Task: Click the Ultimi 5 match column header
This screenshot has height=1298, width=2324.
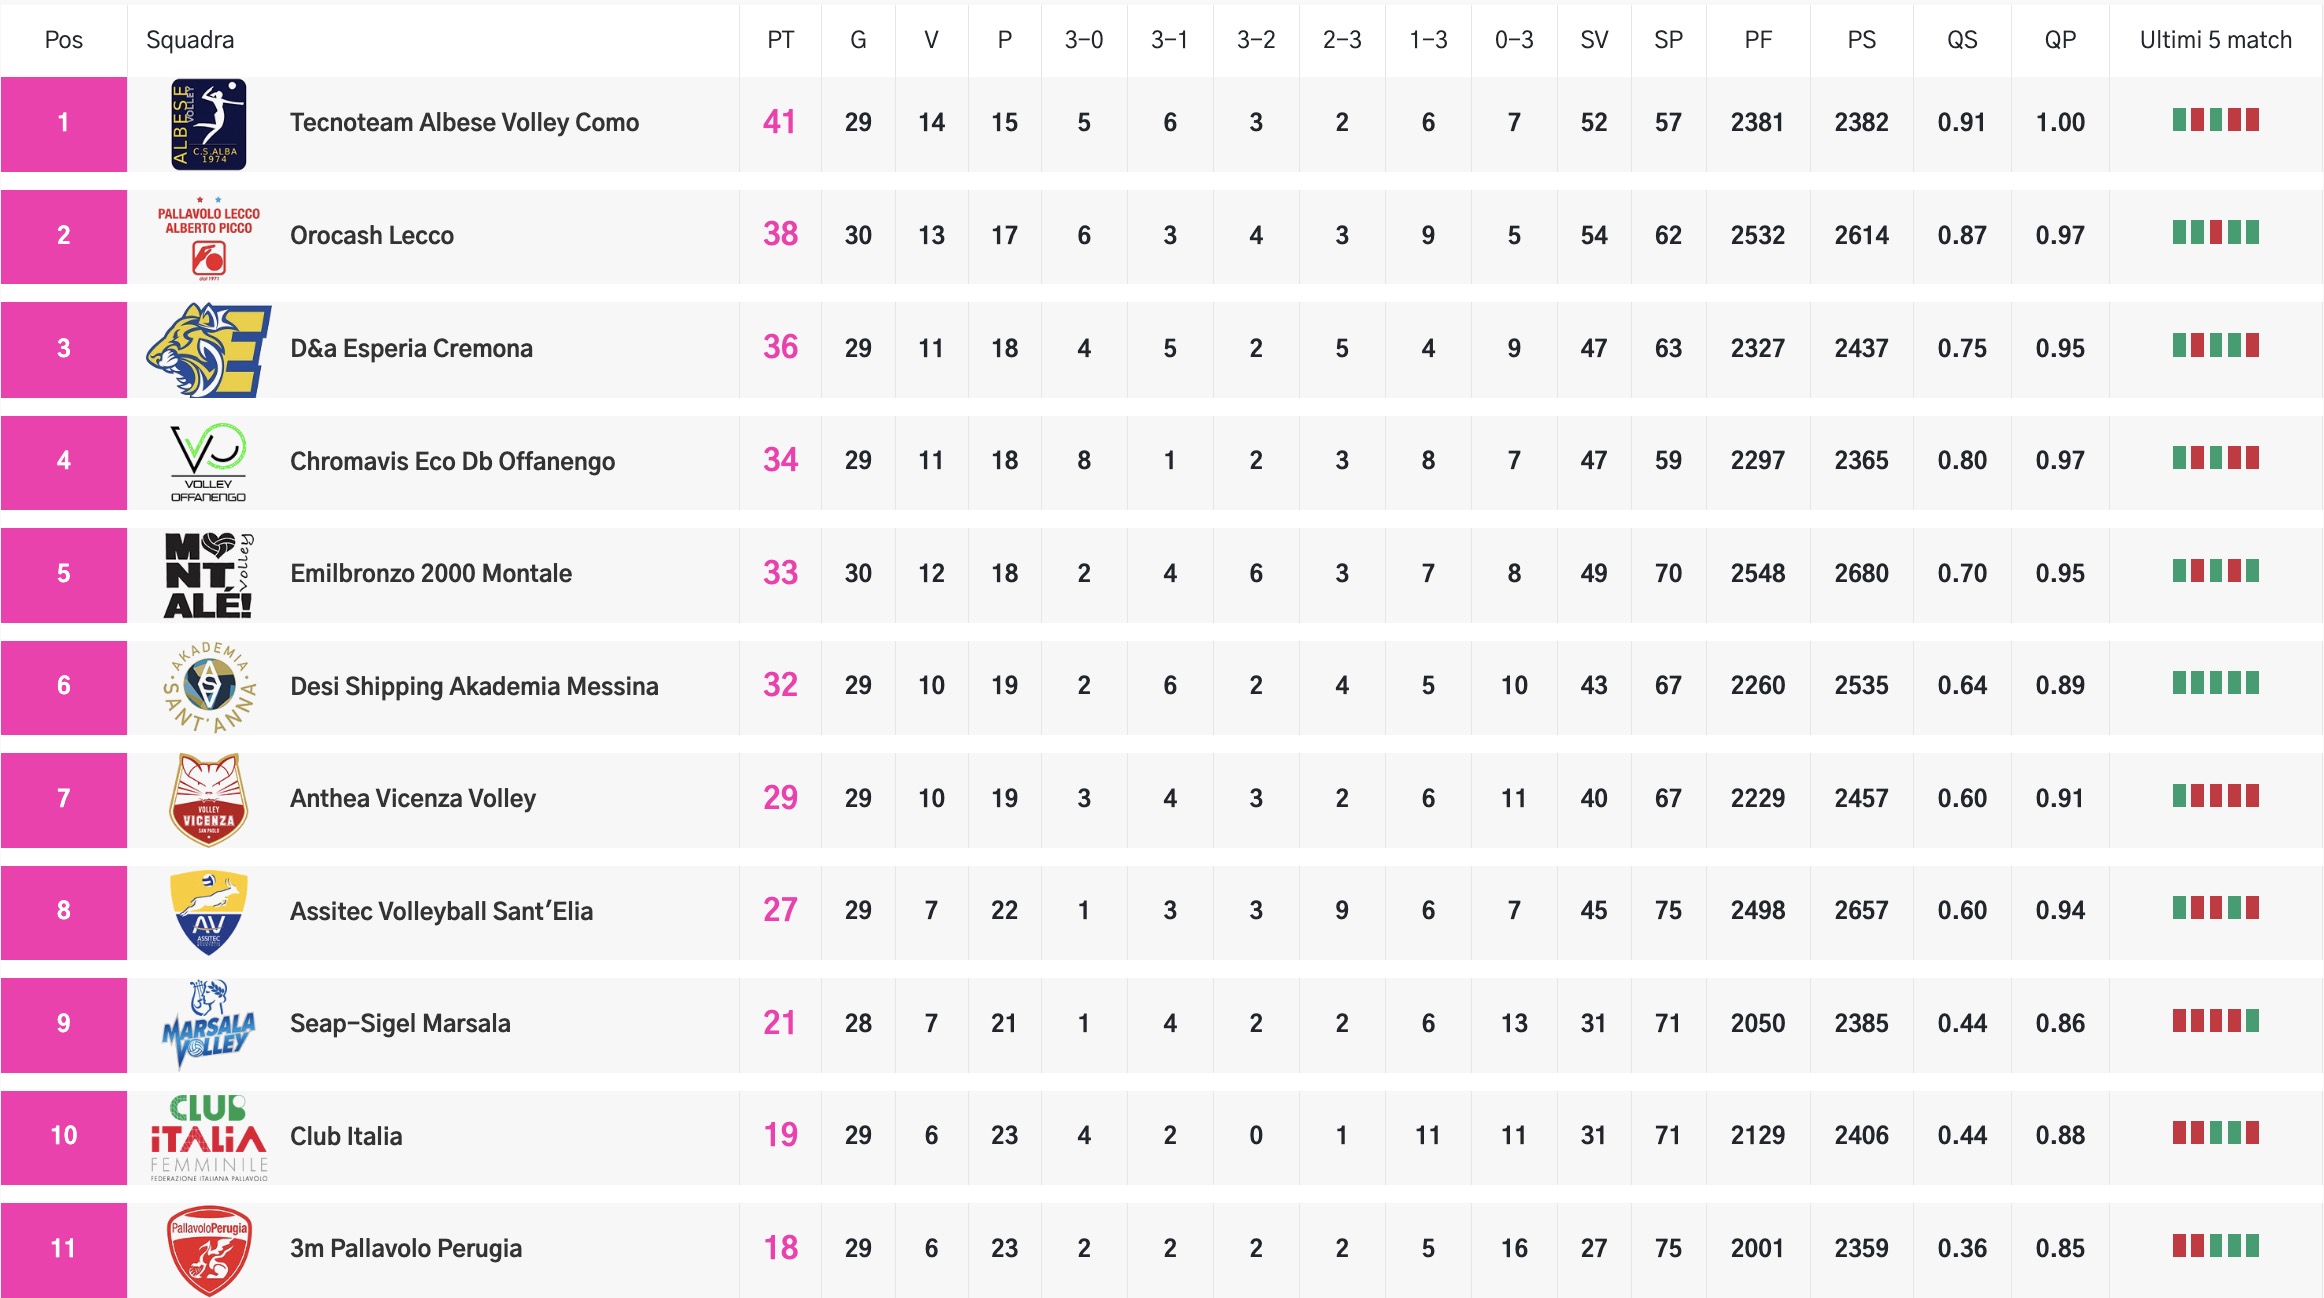Action: click(x=2215, y=40)
